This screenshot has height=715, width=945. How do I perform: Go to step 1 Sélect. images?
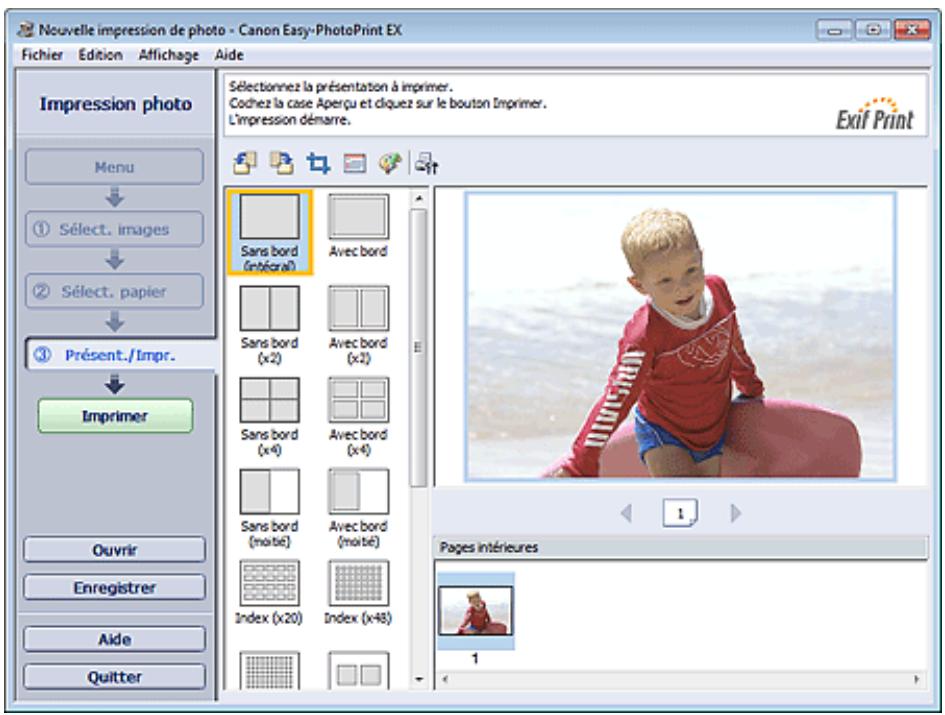coord(115,229)
